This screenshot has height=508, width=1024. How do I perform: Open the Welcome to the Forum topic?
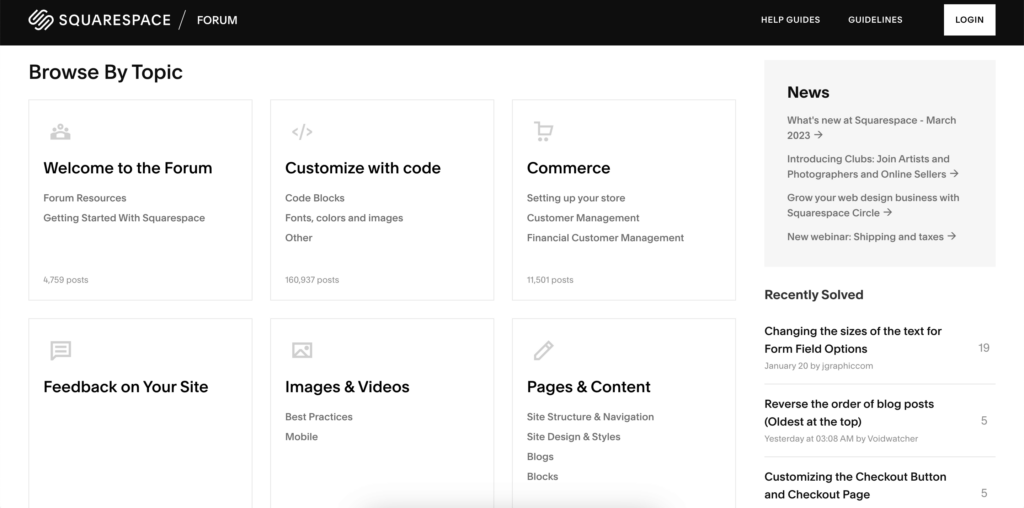(x=127, y=168)
